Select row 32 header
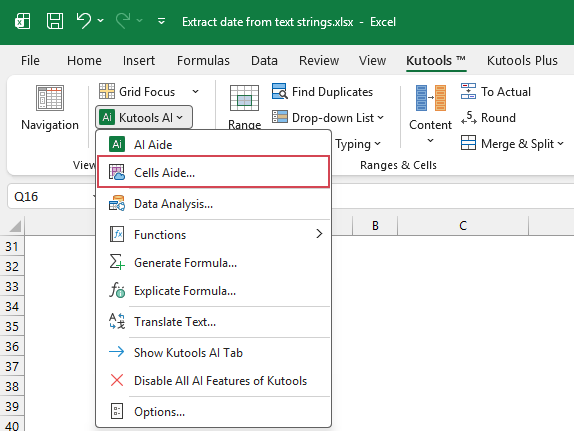 [12, 267]
